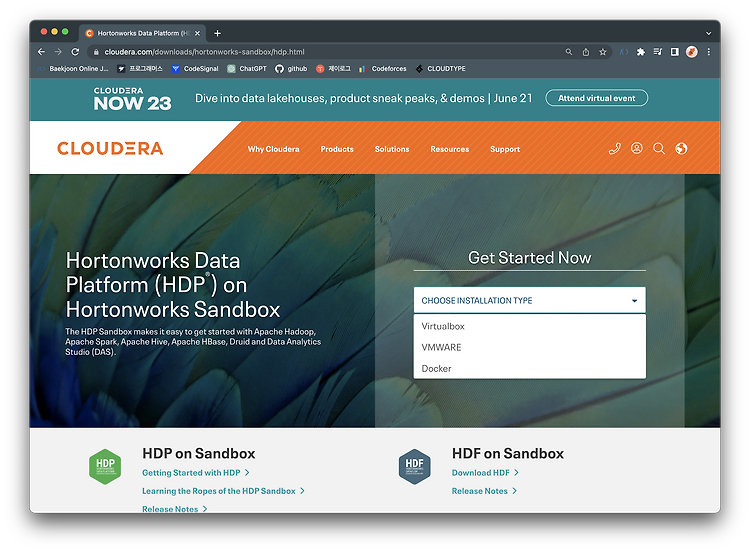Image resolution: width=750 pixels, height=552 pixels.
Task: Open the Support menu
Action: click(x=505, y=149)
